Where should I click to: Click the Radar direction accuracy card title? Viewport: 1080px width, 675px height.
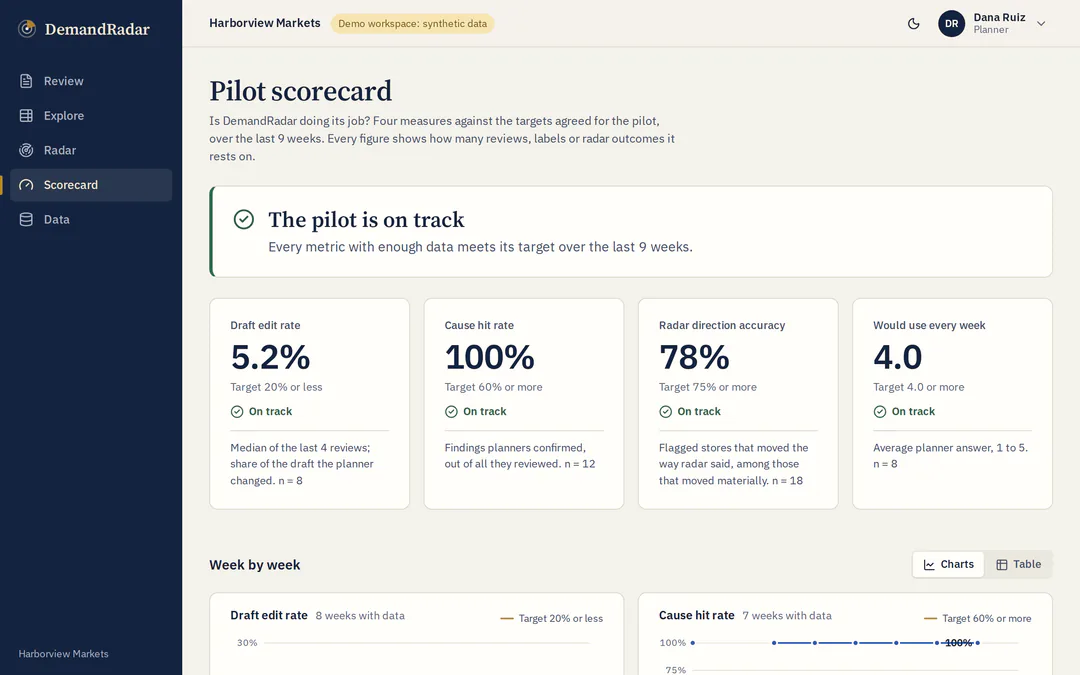tap(722, 325)
